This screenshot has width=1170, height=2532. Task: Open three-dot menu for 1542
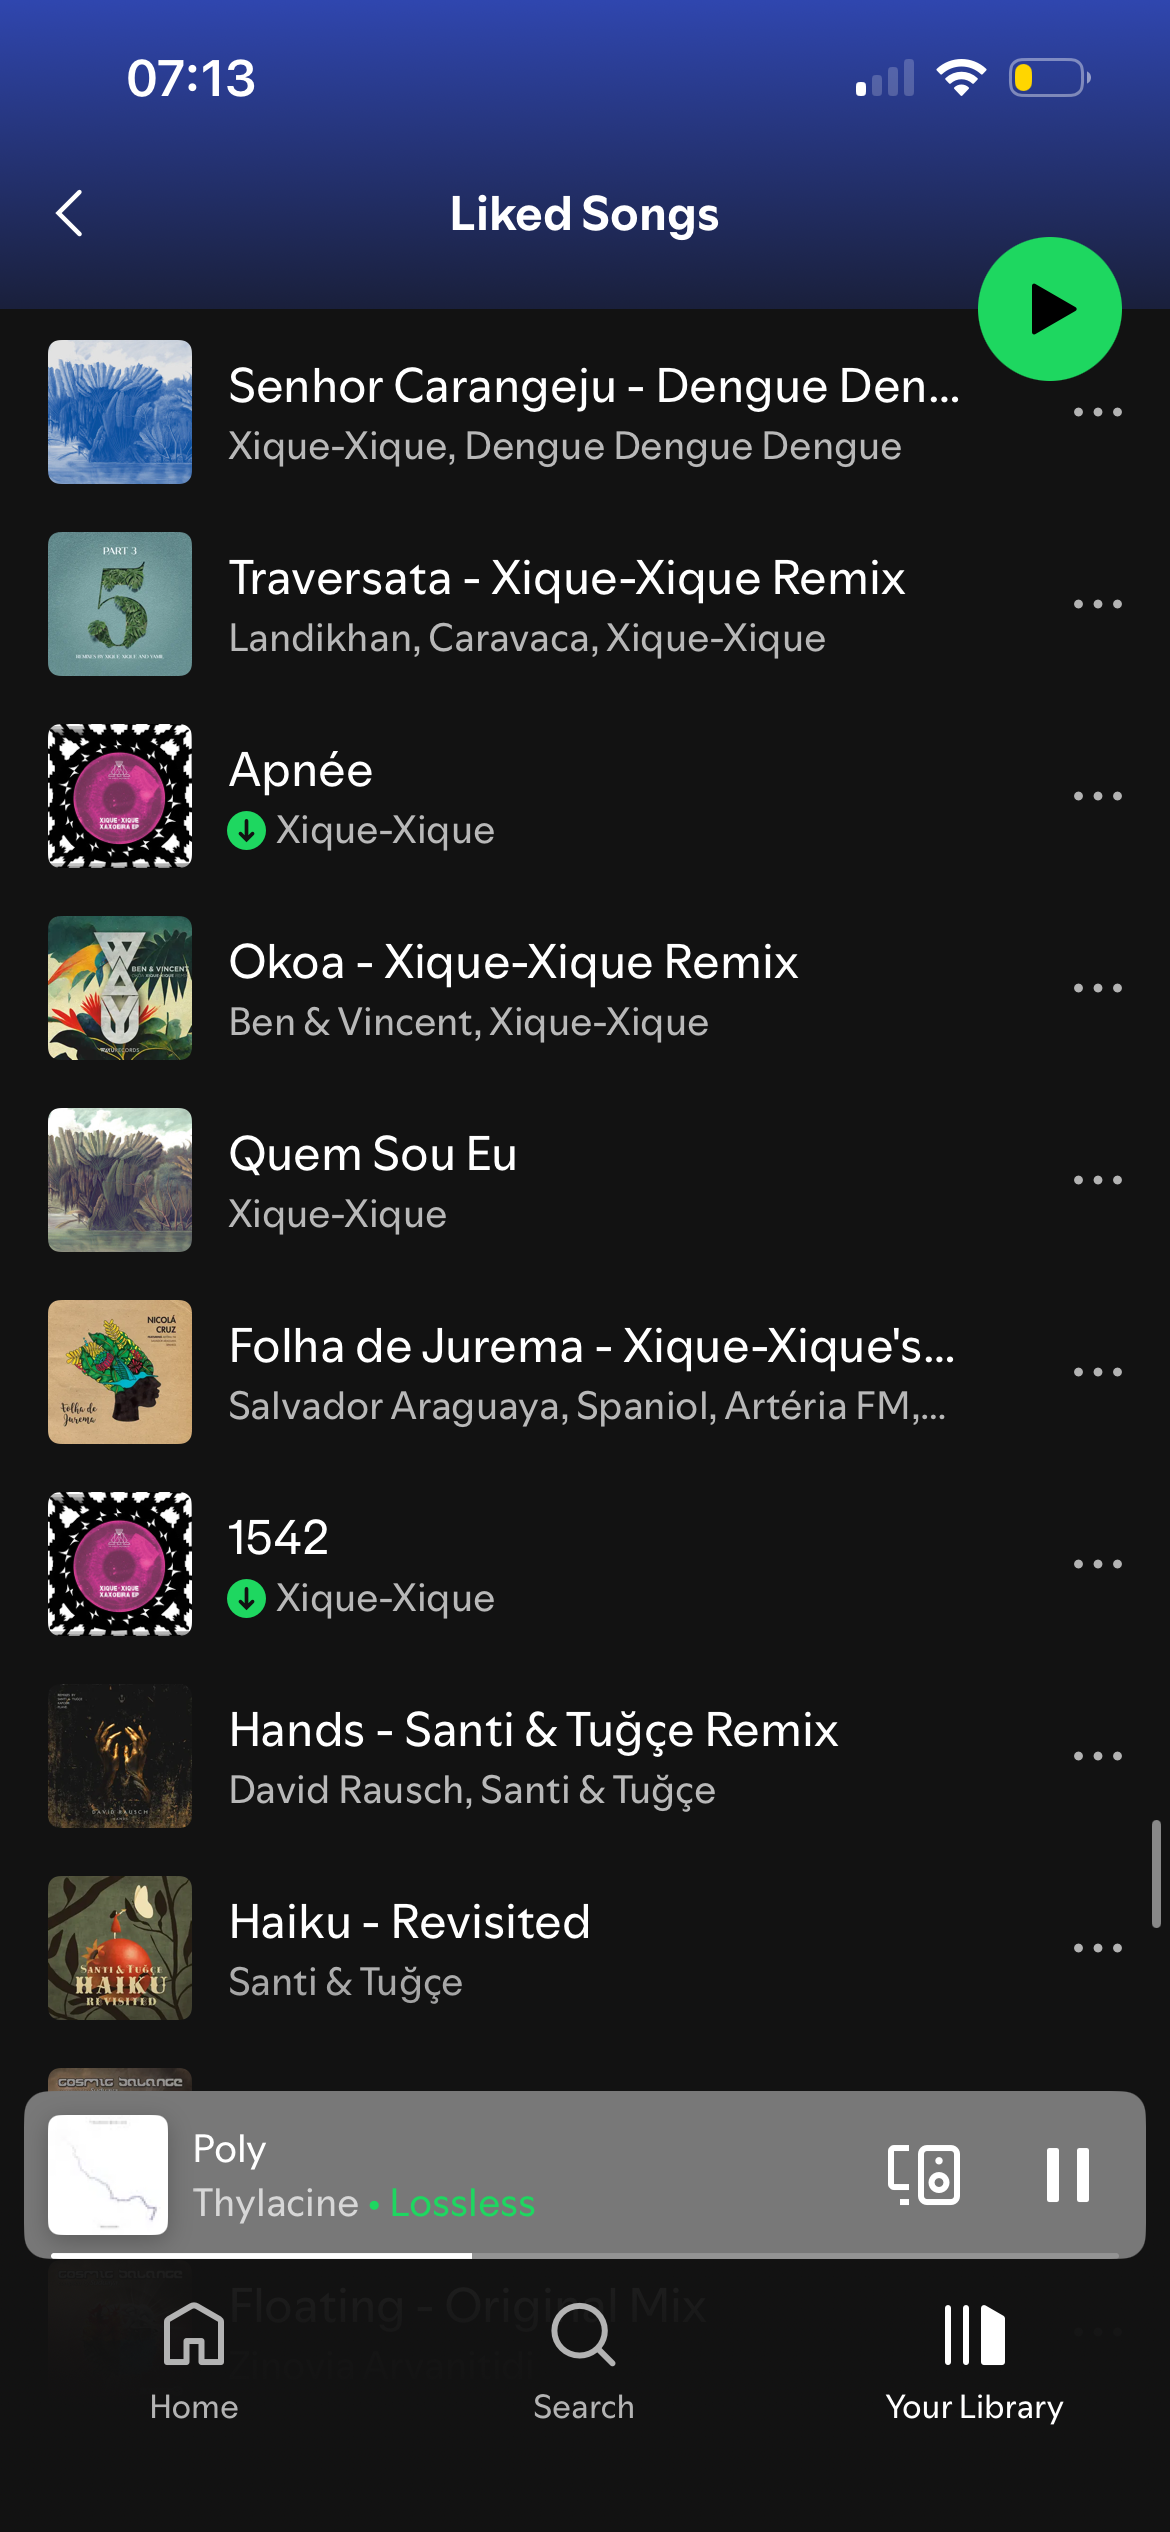pos(1097,1564)
